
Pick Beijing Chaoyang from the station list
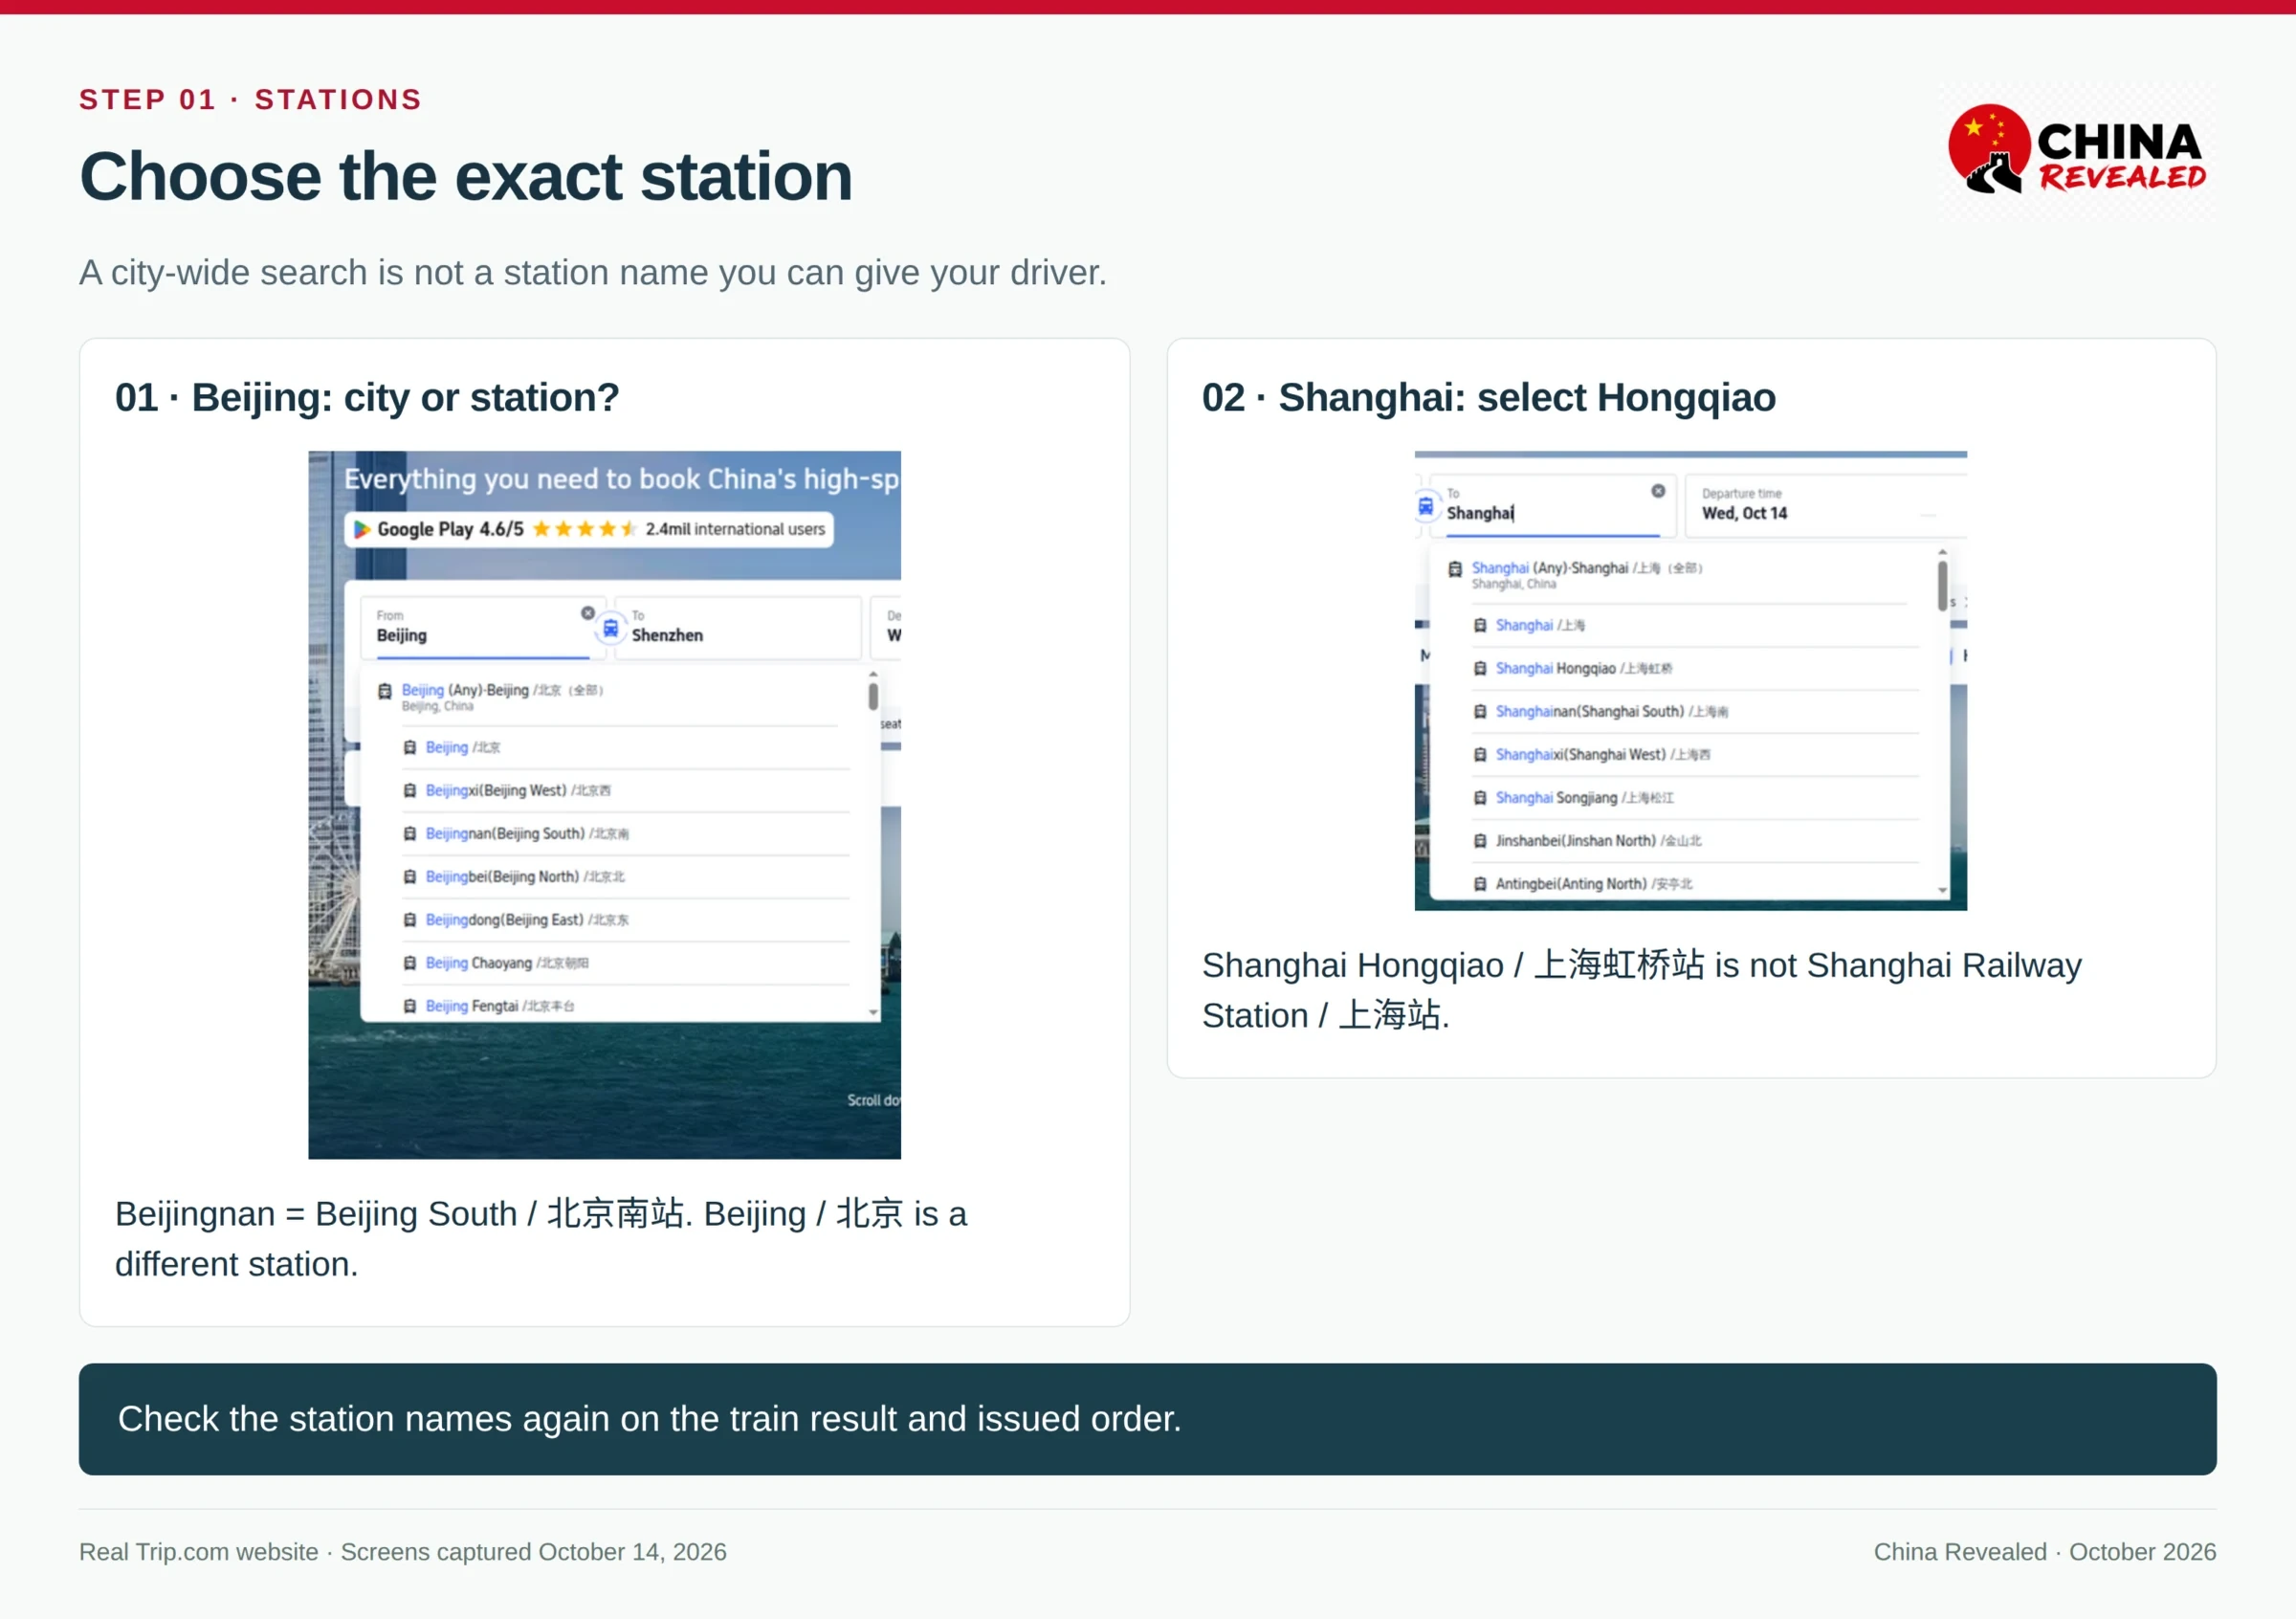coord(625,963)
